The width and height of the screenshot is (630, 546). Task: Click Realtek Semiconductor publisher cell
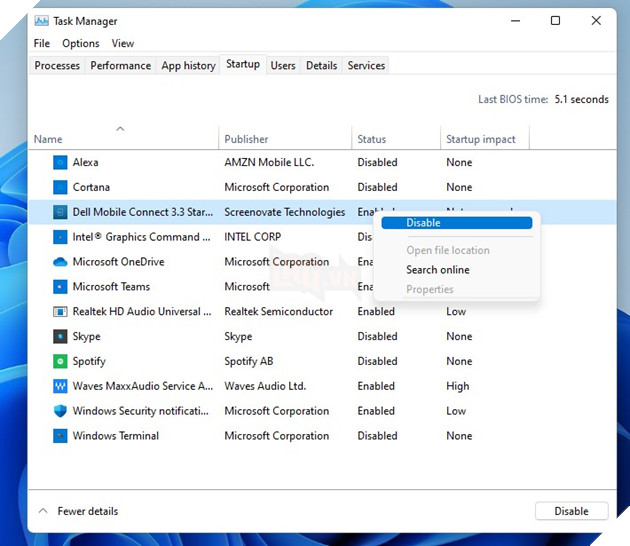tap(278, 312)
